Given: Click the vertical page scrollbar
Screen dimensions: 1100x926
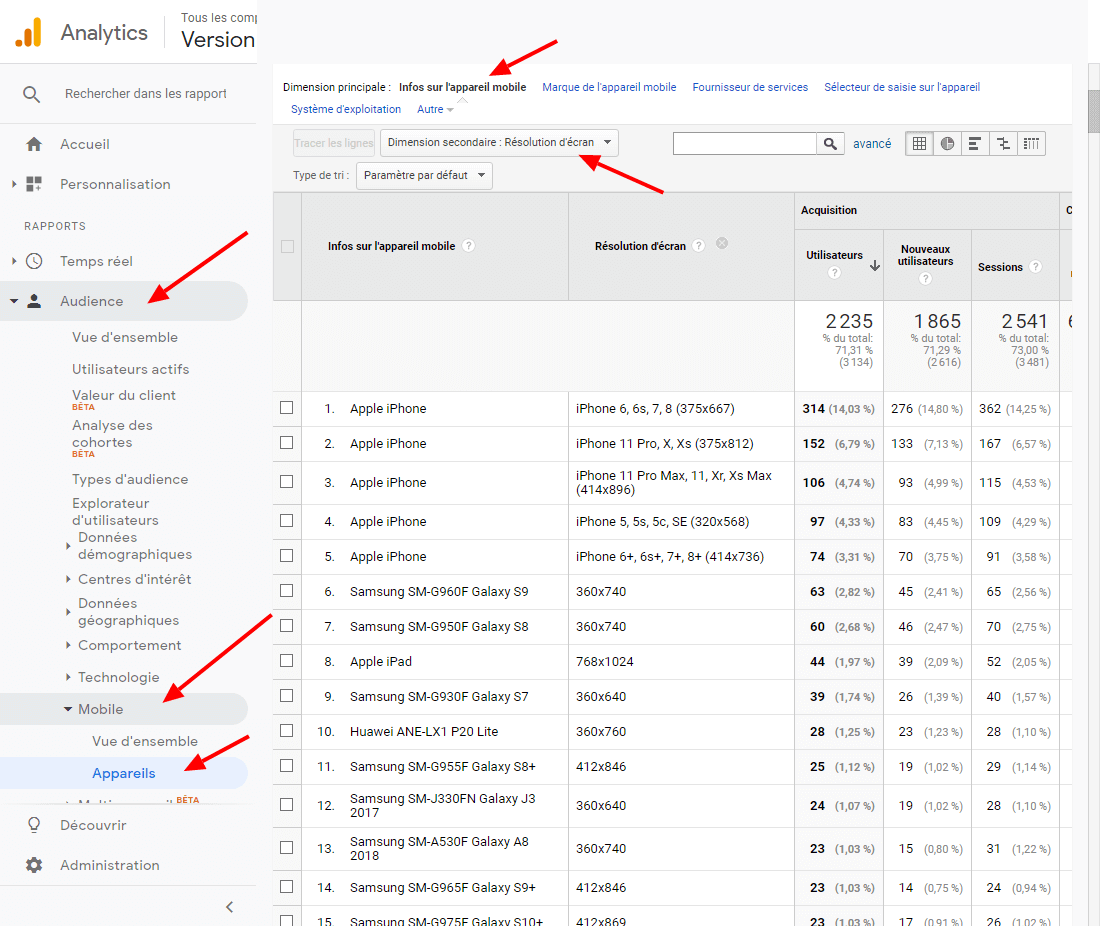Looking at the screenshot, I should (1094, 110).
